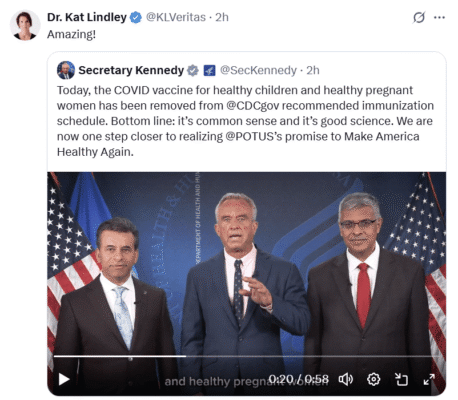The height and width of the screenshot is (400, 458).
Task: Click Dr. Kat Lindley's blue verified badge
Action: click(136, 17)
